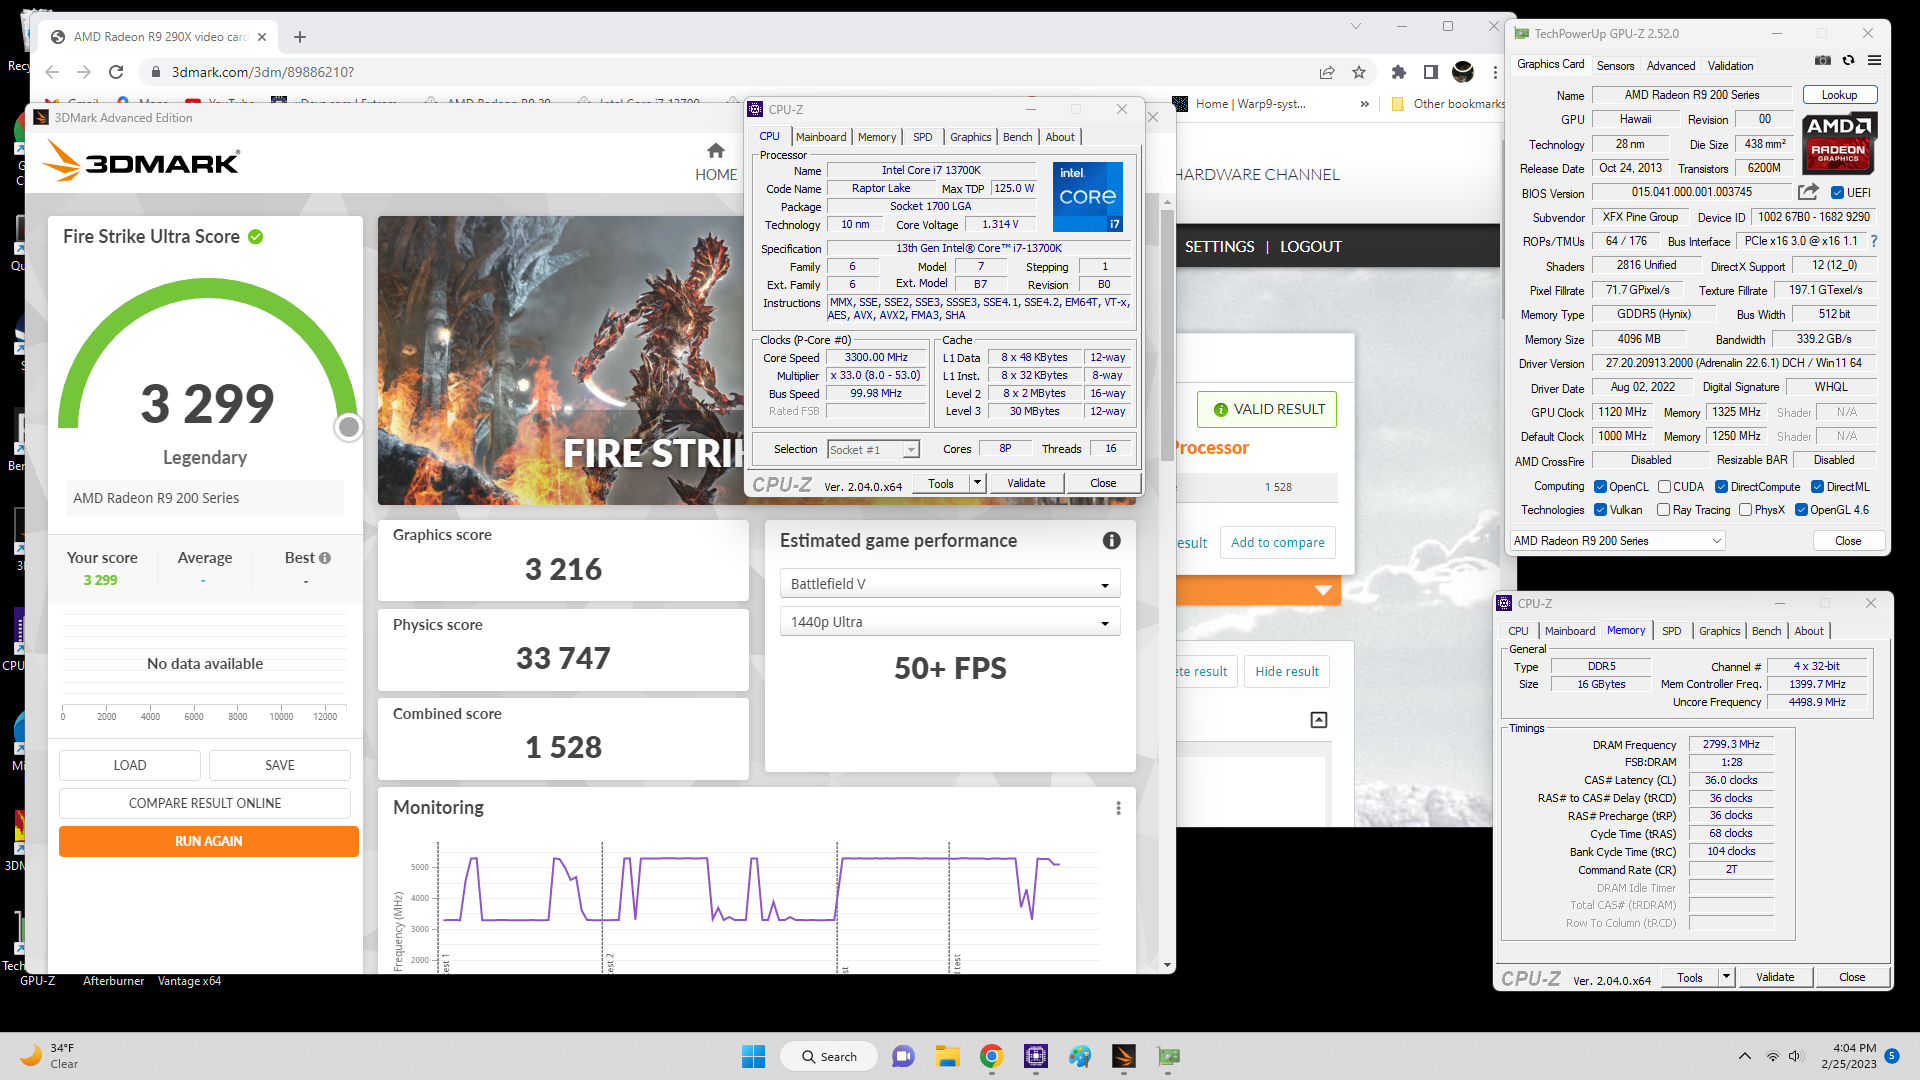Expand the Battlefield V game dropdown
Viewport: 1920px width, 1080px height.
click(950, 584)
